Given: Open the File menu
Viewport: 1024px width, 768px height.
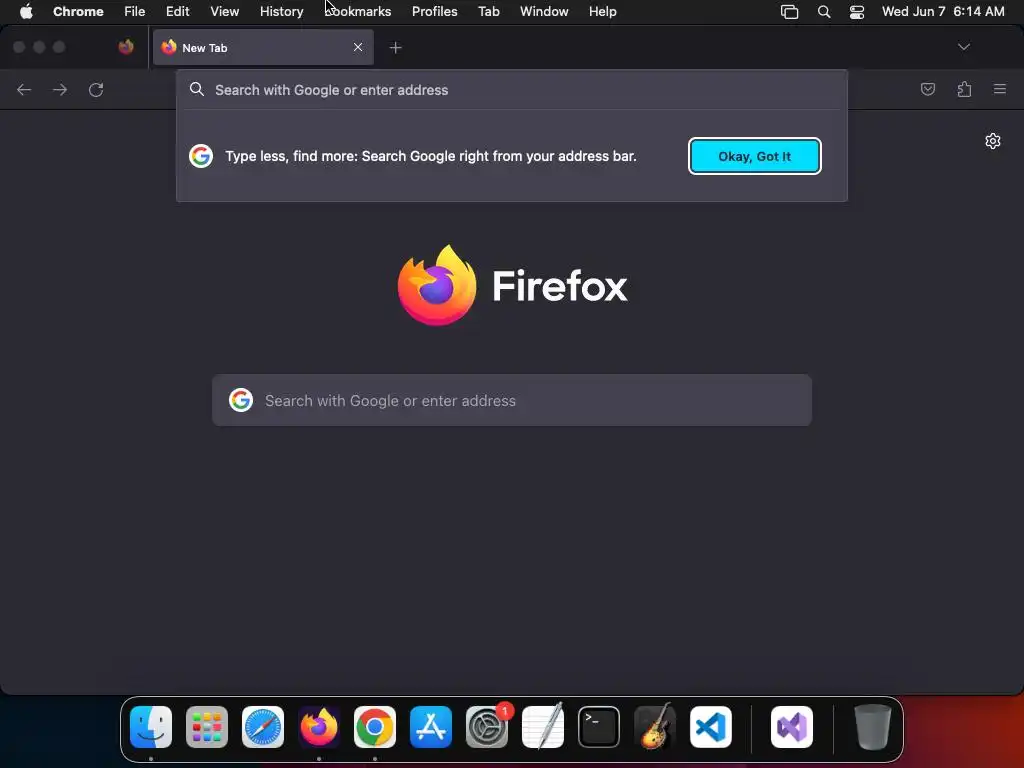Looking at the screenshot, I should click(135, 12).
